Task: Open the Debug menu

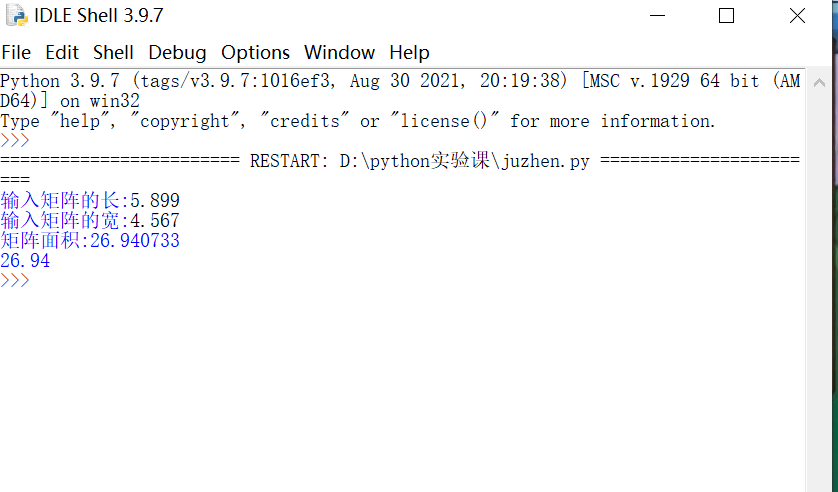Action: [177, 52]
